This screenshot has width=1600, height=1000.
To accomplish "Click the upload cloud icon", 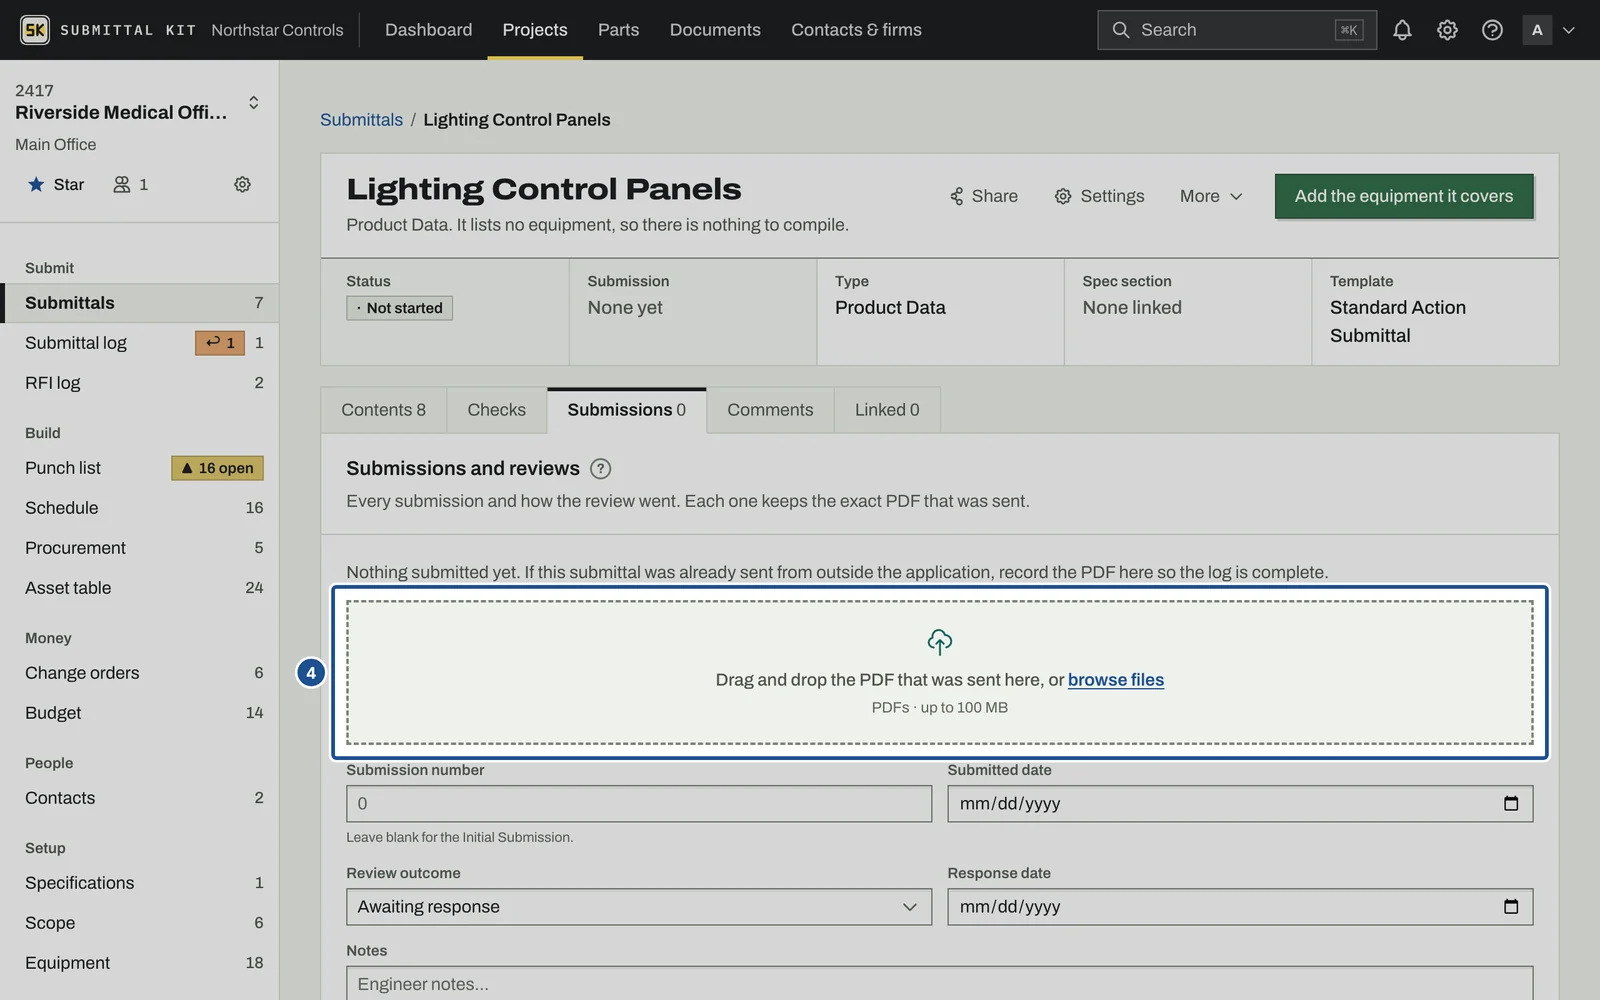I will click(x=939, y=641).
